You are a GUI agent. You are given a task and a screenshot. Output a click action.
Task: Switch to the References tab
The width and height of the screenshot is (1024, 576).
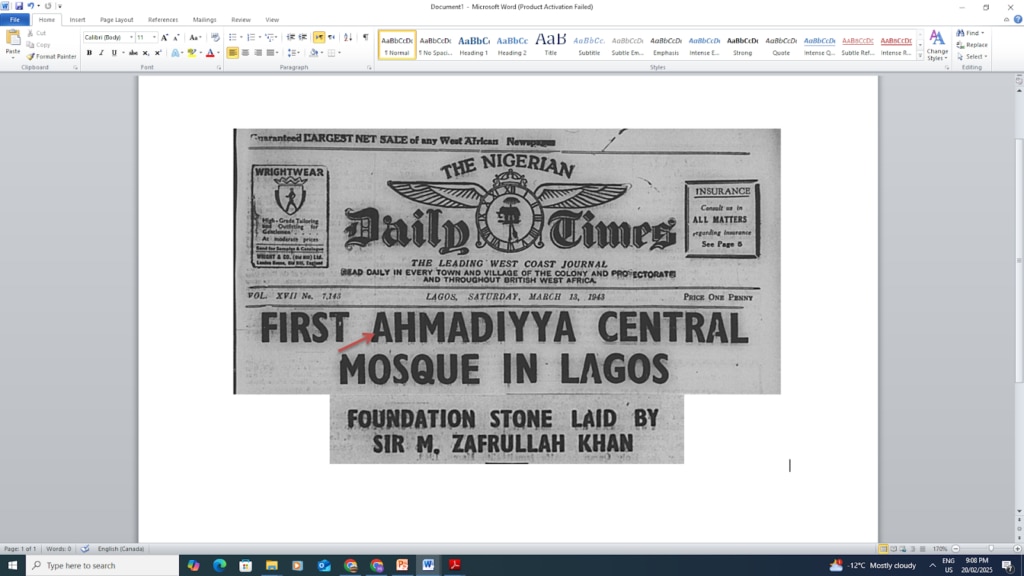(163, 20)
